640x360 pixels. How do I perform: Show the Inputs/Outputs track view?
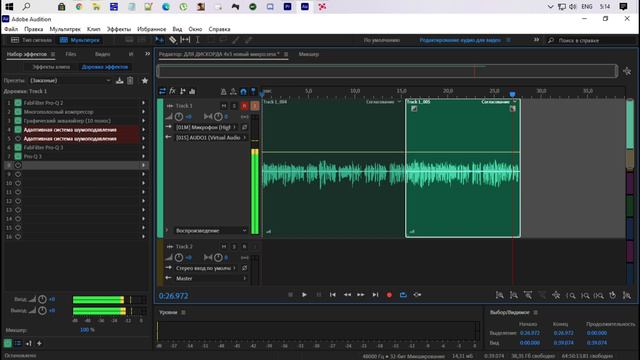pos(162,91)
